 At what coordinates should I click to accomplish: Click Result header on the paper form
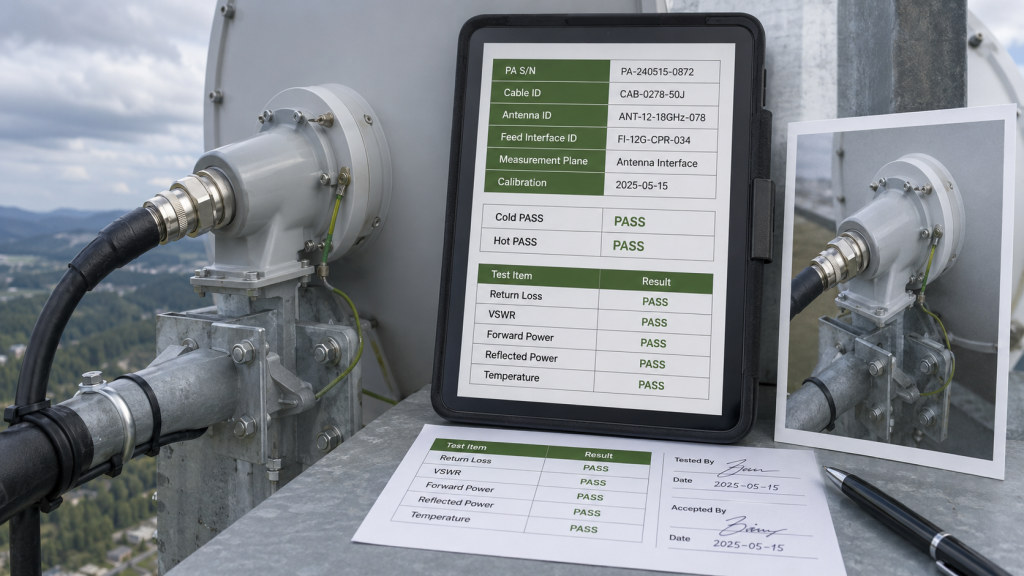coord(598,455)
